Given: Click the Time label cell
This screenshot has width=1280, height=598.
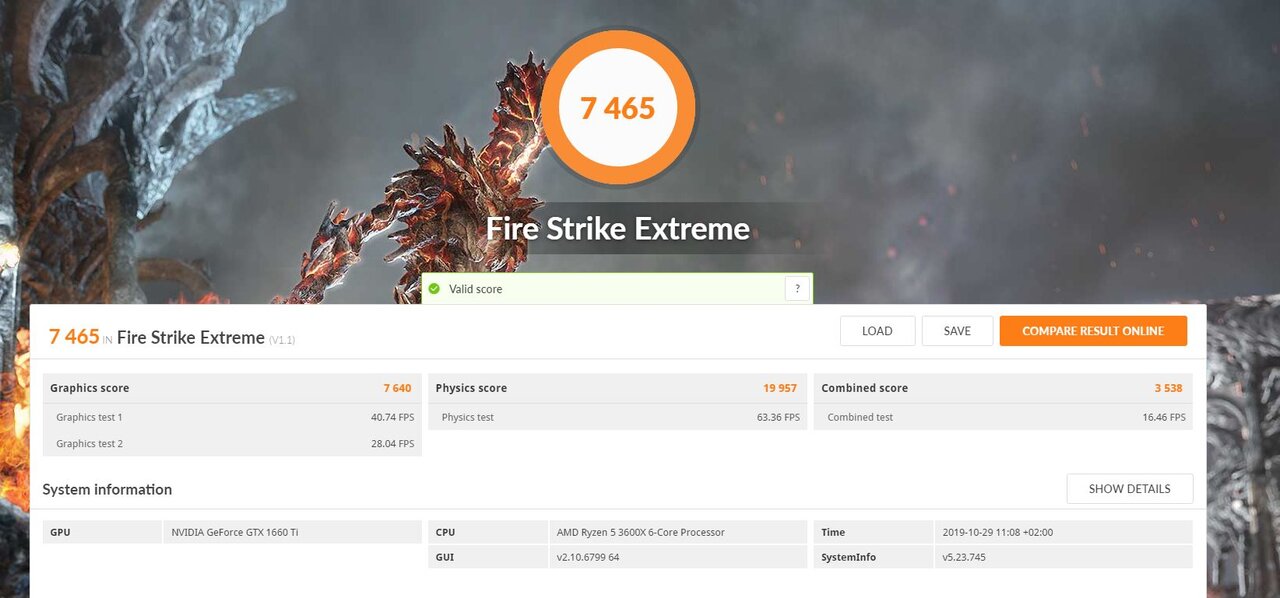Looking at the screenshot, I should tap(873, 532).
